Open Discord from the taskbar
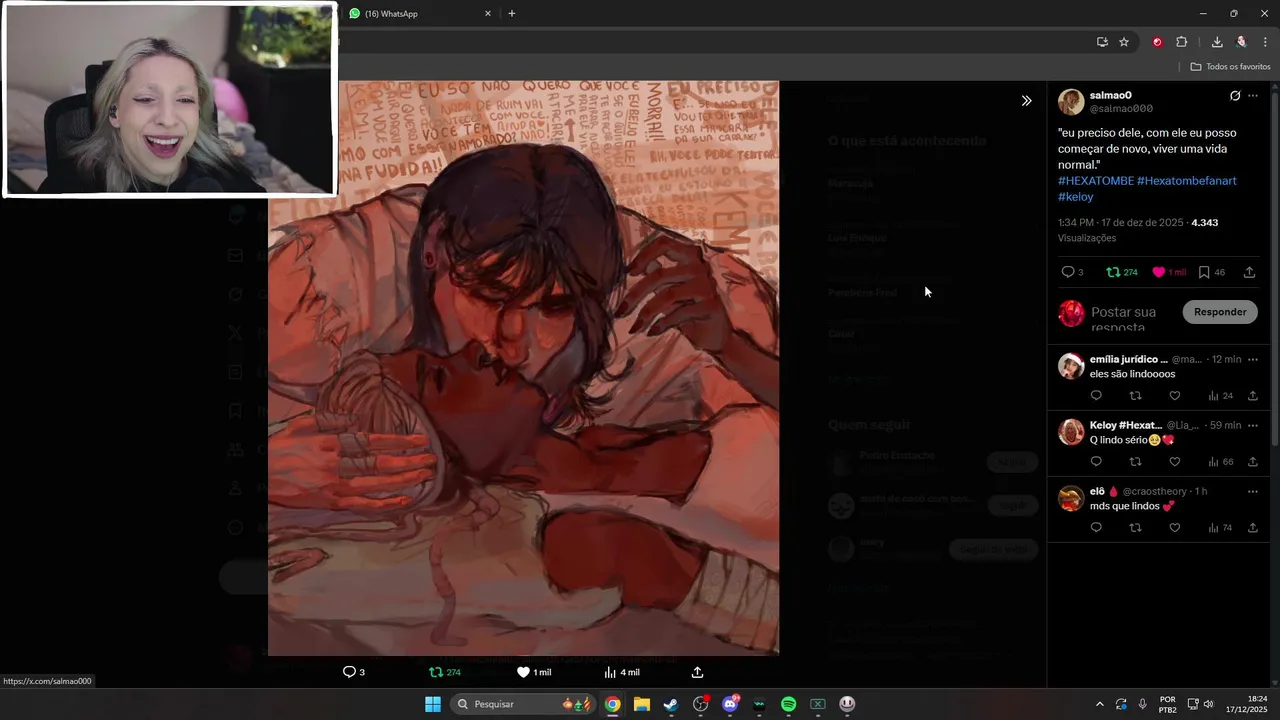This screenshot has height=720, width=1280. coord(730,704)
